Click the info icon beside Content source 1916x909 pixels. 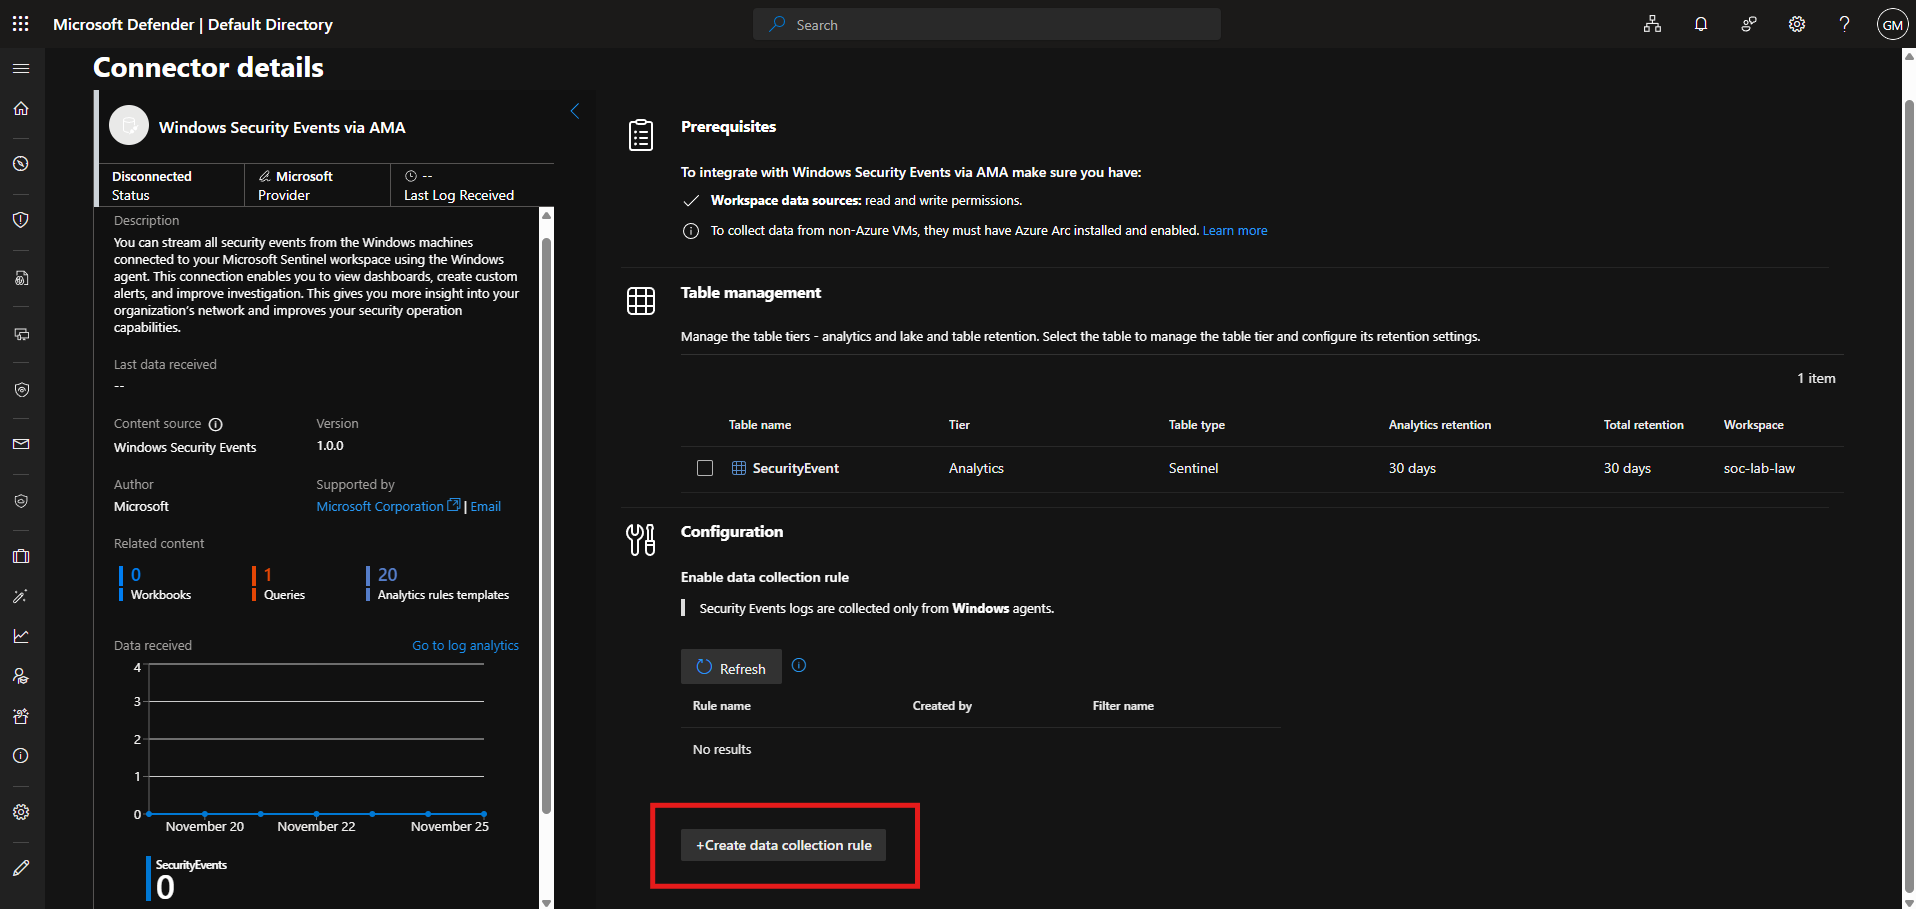tap(215, 424)
